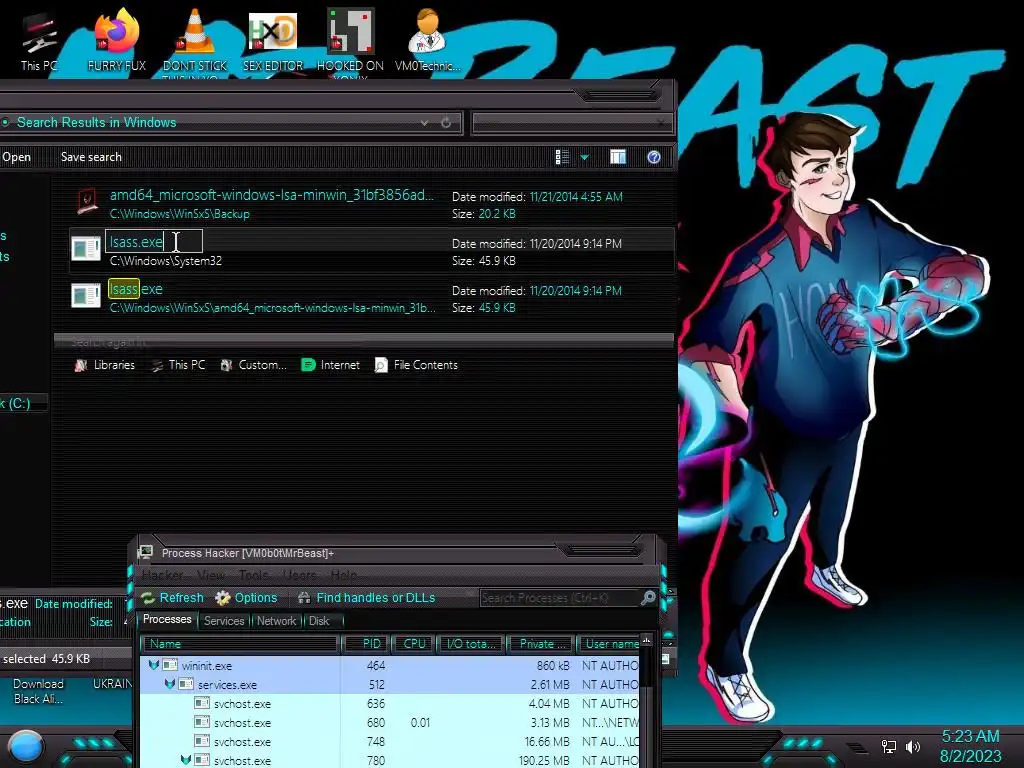Search again in Custom location
The width and height of the screenshot is (1024, 768).
pos(253,365)
